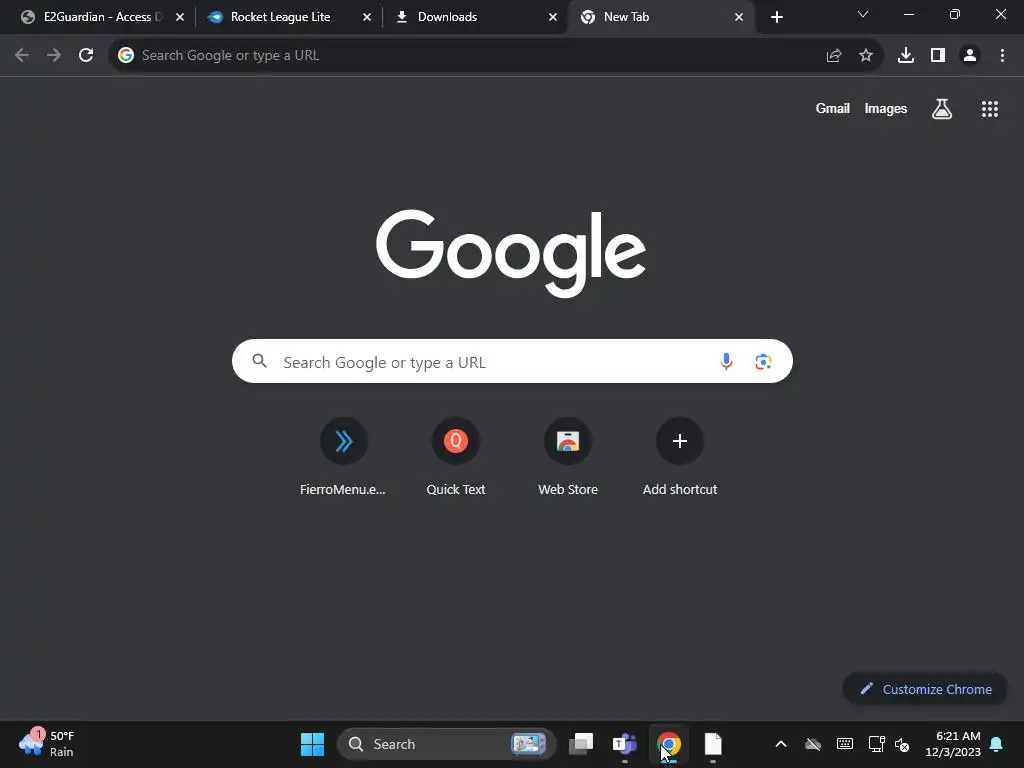Click the magnifier icon in search box
Screen dimensions: 1024x768
260,360
